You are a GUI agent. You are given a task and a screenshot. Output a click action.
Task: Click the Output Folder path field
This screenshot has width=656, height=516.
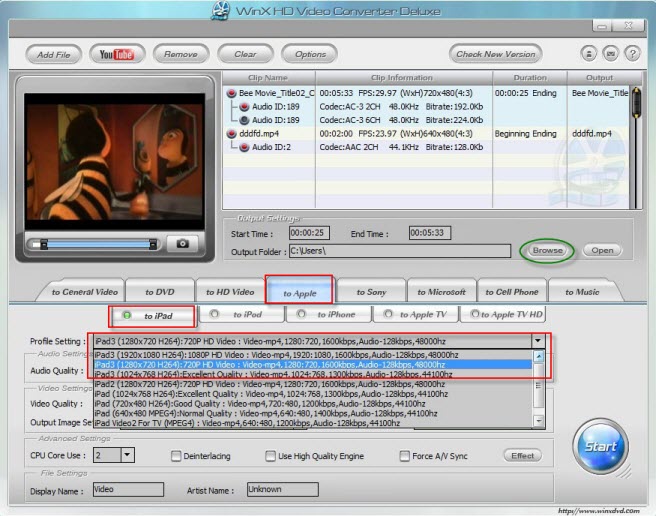coord(400,251)
